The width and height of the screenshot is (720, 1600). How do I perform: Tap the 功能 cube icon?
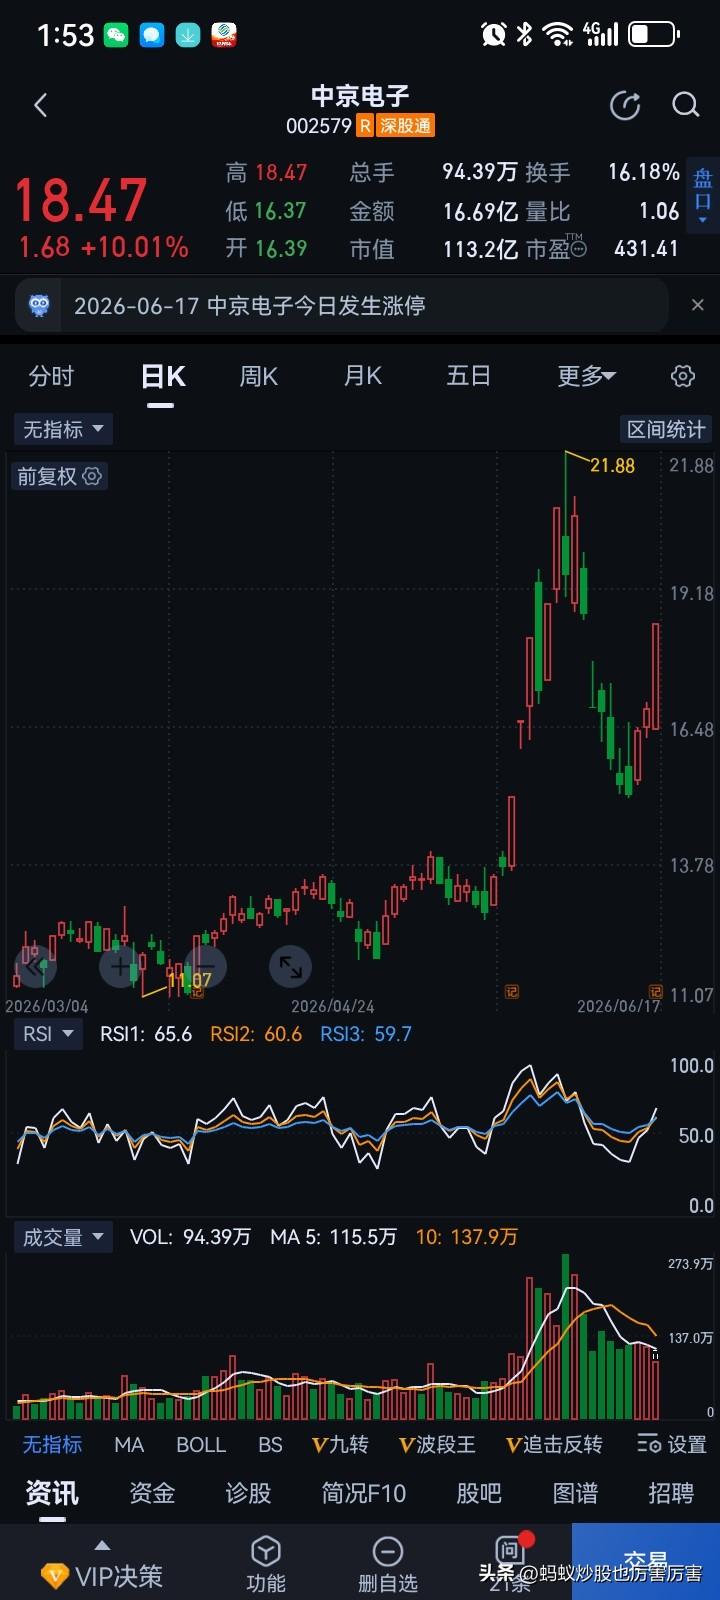click(265, 1551)
